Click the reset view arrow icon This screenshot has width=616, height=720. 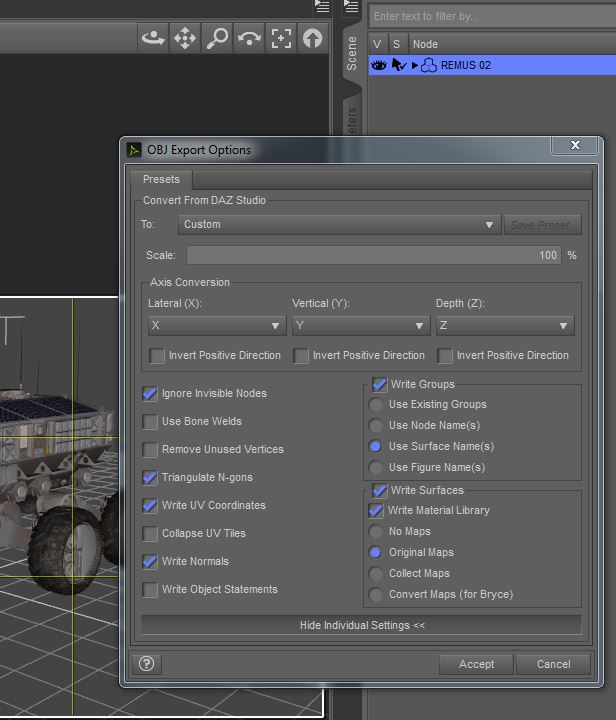313,38
